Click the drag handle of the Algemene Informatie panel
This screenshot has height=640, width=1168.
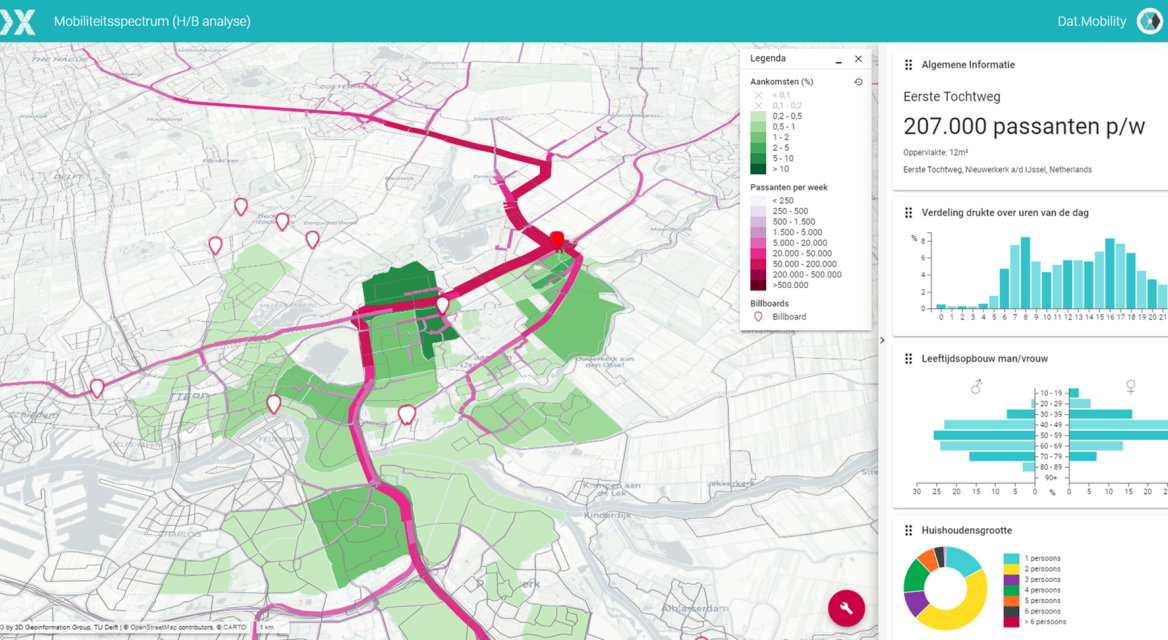coord(908,64)
